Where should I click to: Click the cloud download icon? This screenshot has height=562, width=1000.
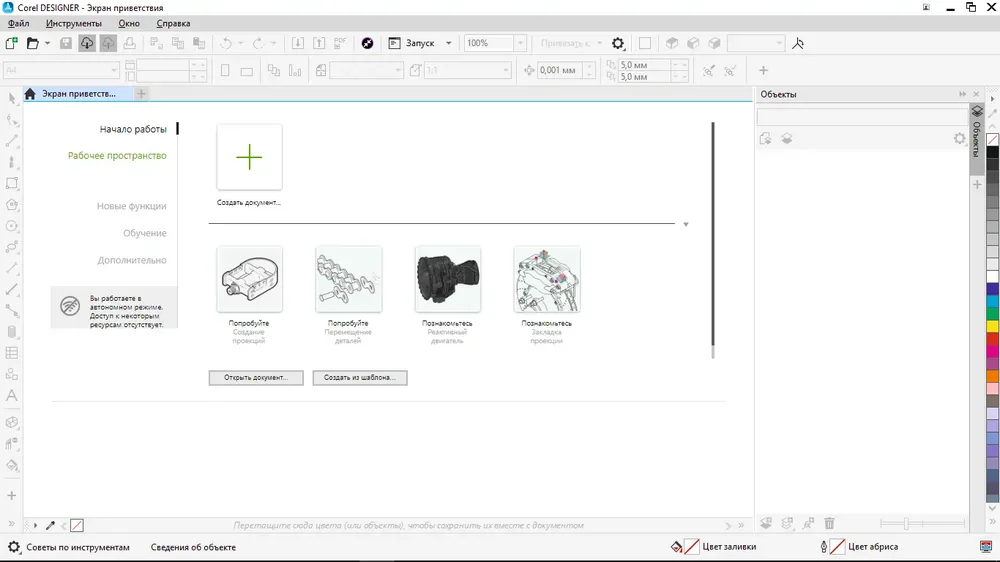[87, 43]
